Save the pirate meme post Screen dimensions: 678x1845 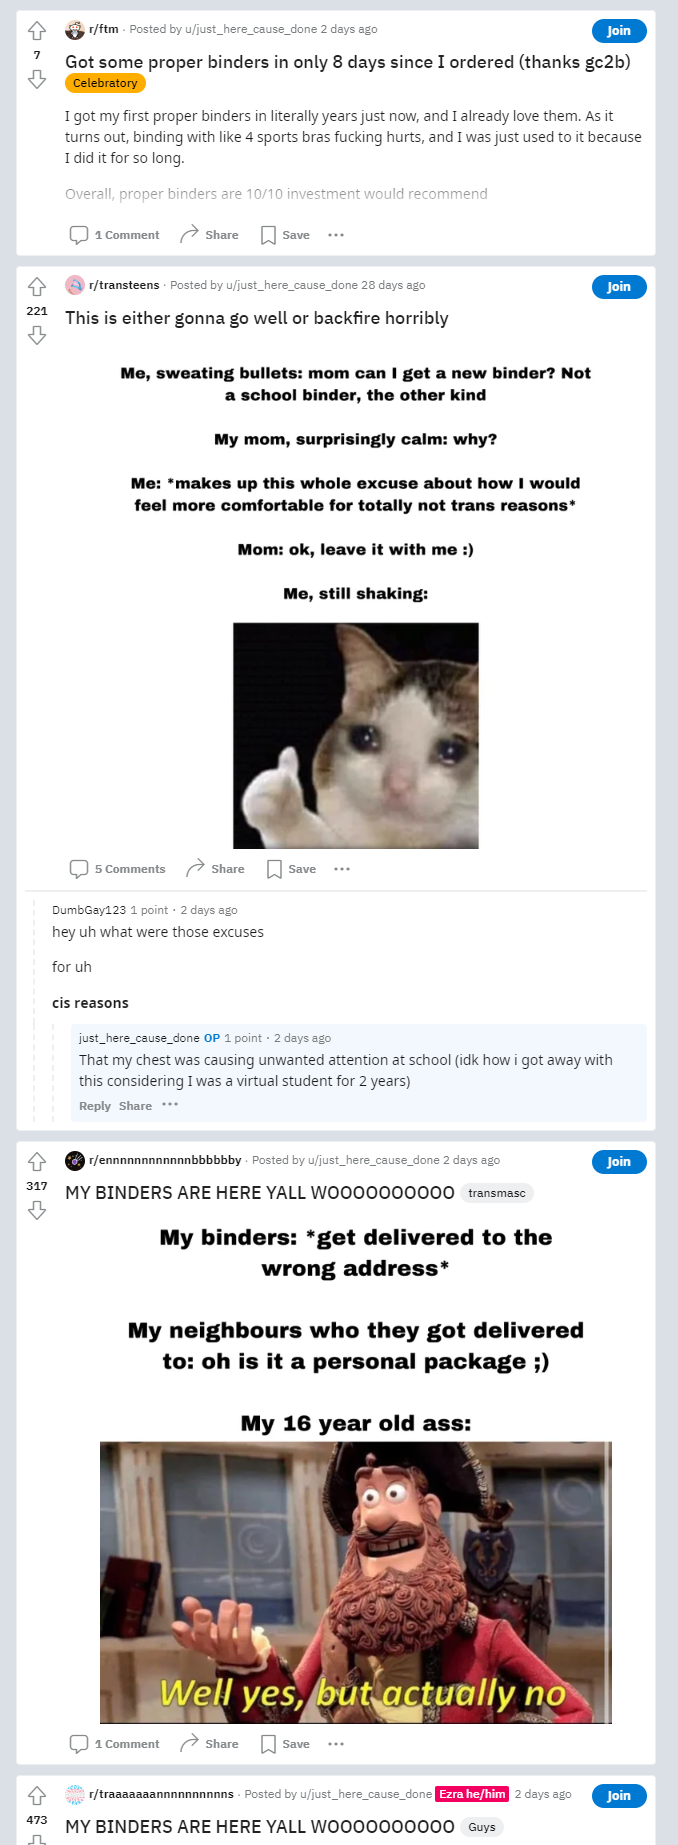(285, 1744)
